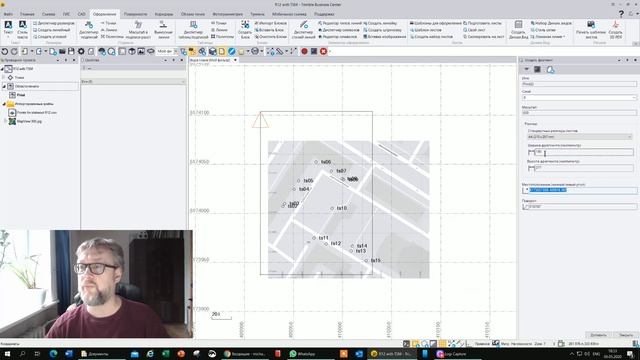This screenshot has width=640, height=360.
Task: Click Печать шаблонов листов
Action: [x=591, y=30]
